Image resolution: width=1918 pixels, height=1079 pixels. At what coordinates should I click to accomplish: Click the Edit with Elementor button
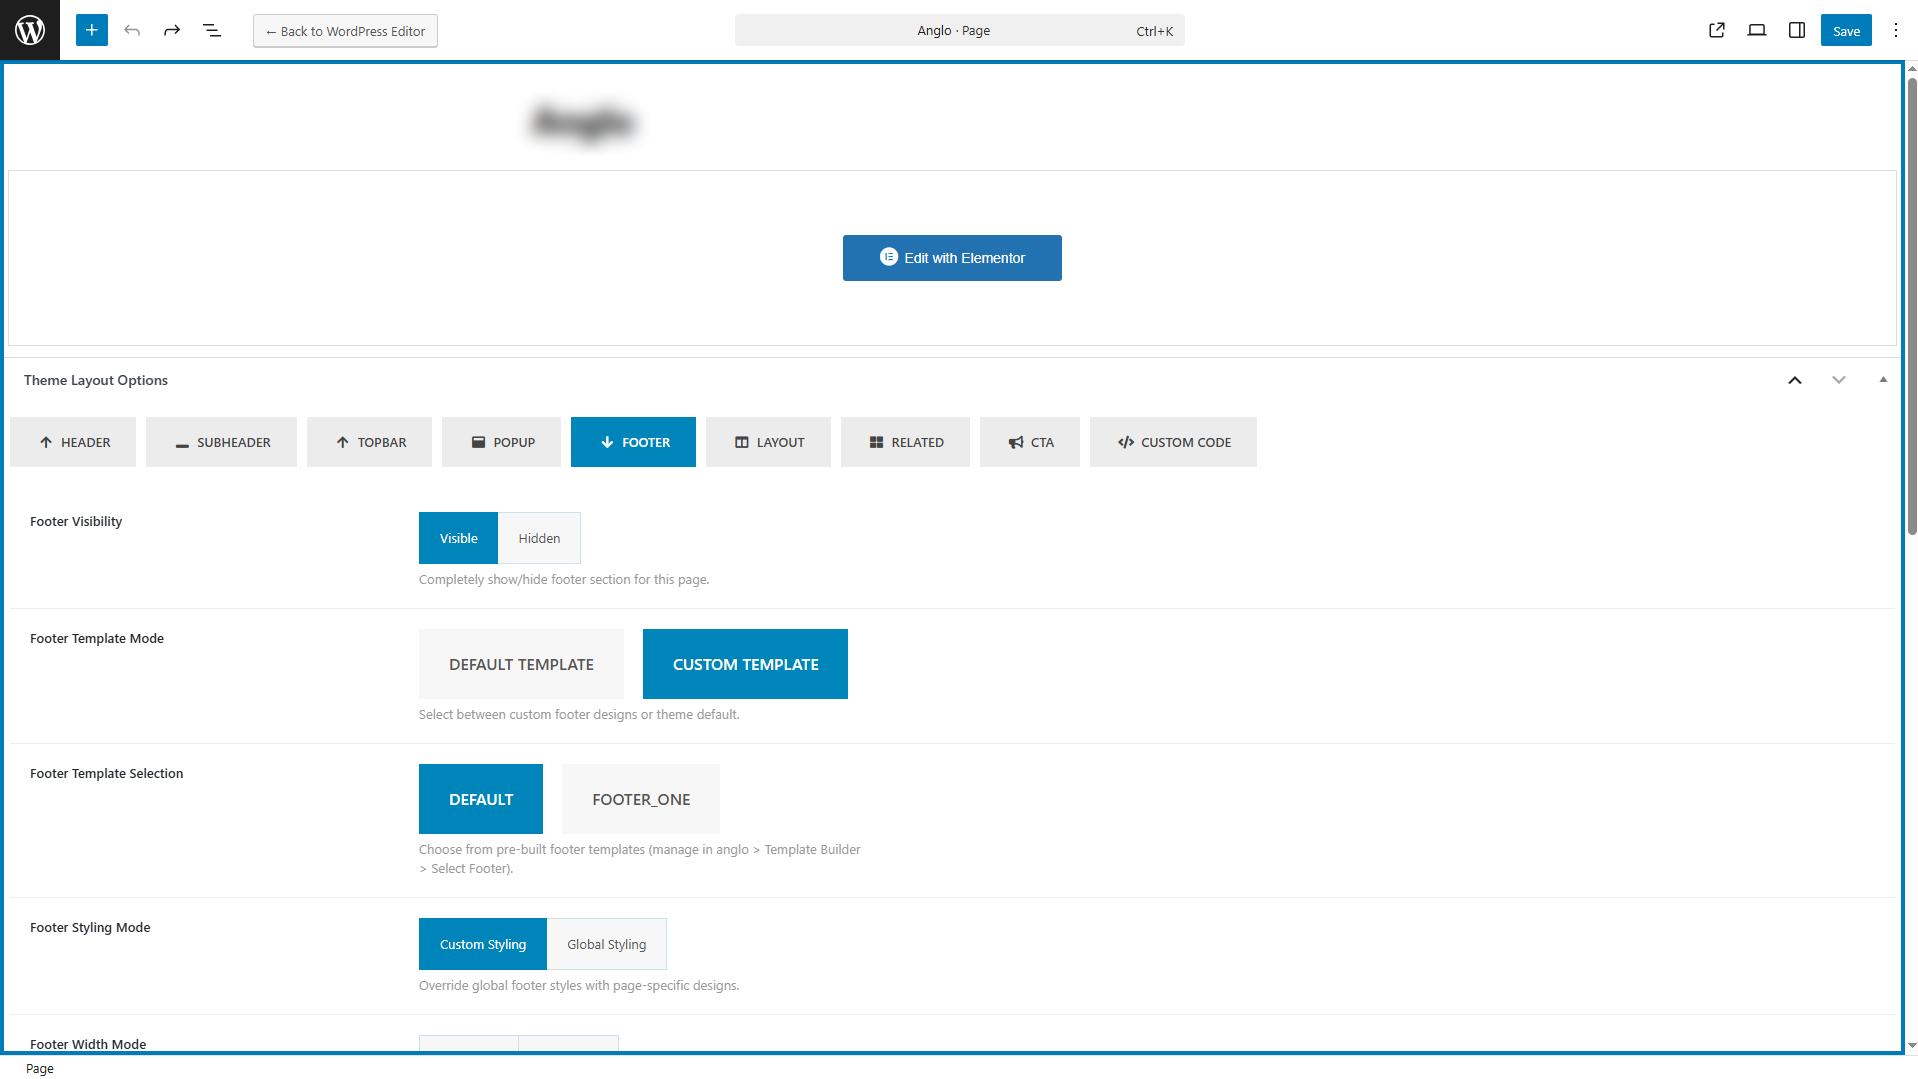952,258
